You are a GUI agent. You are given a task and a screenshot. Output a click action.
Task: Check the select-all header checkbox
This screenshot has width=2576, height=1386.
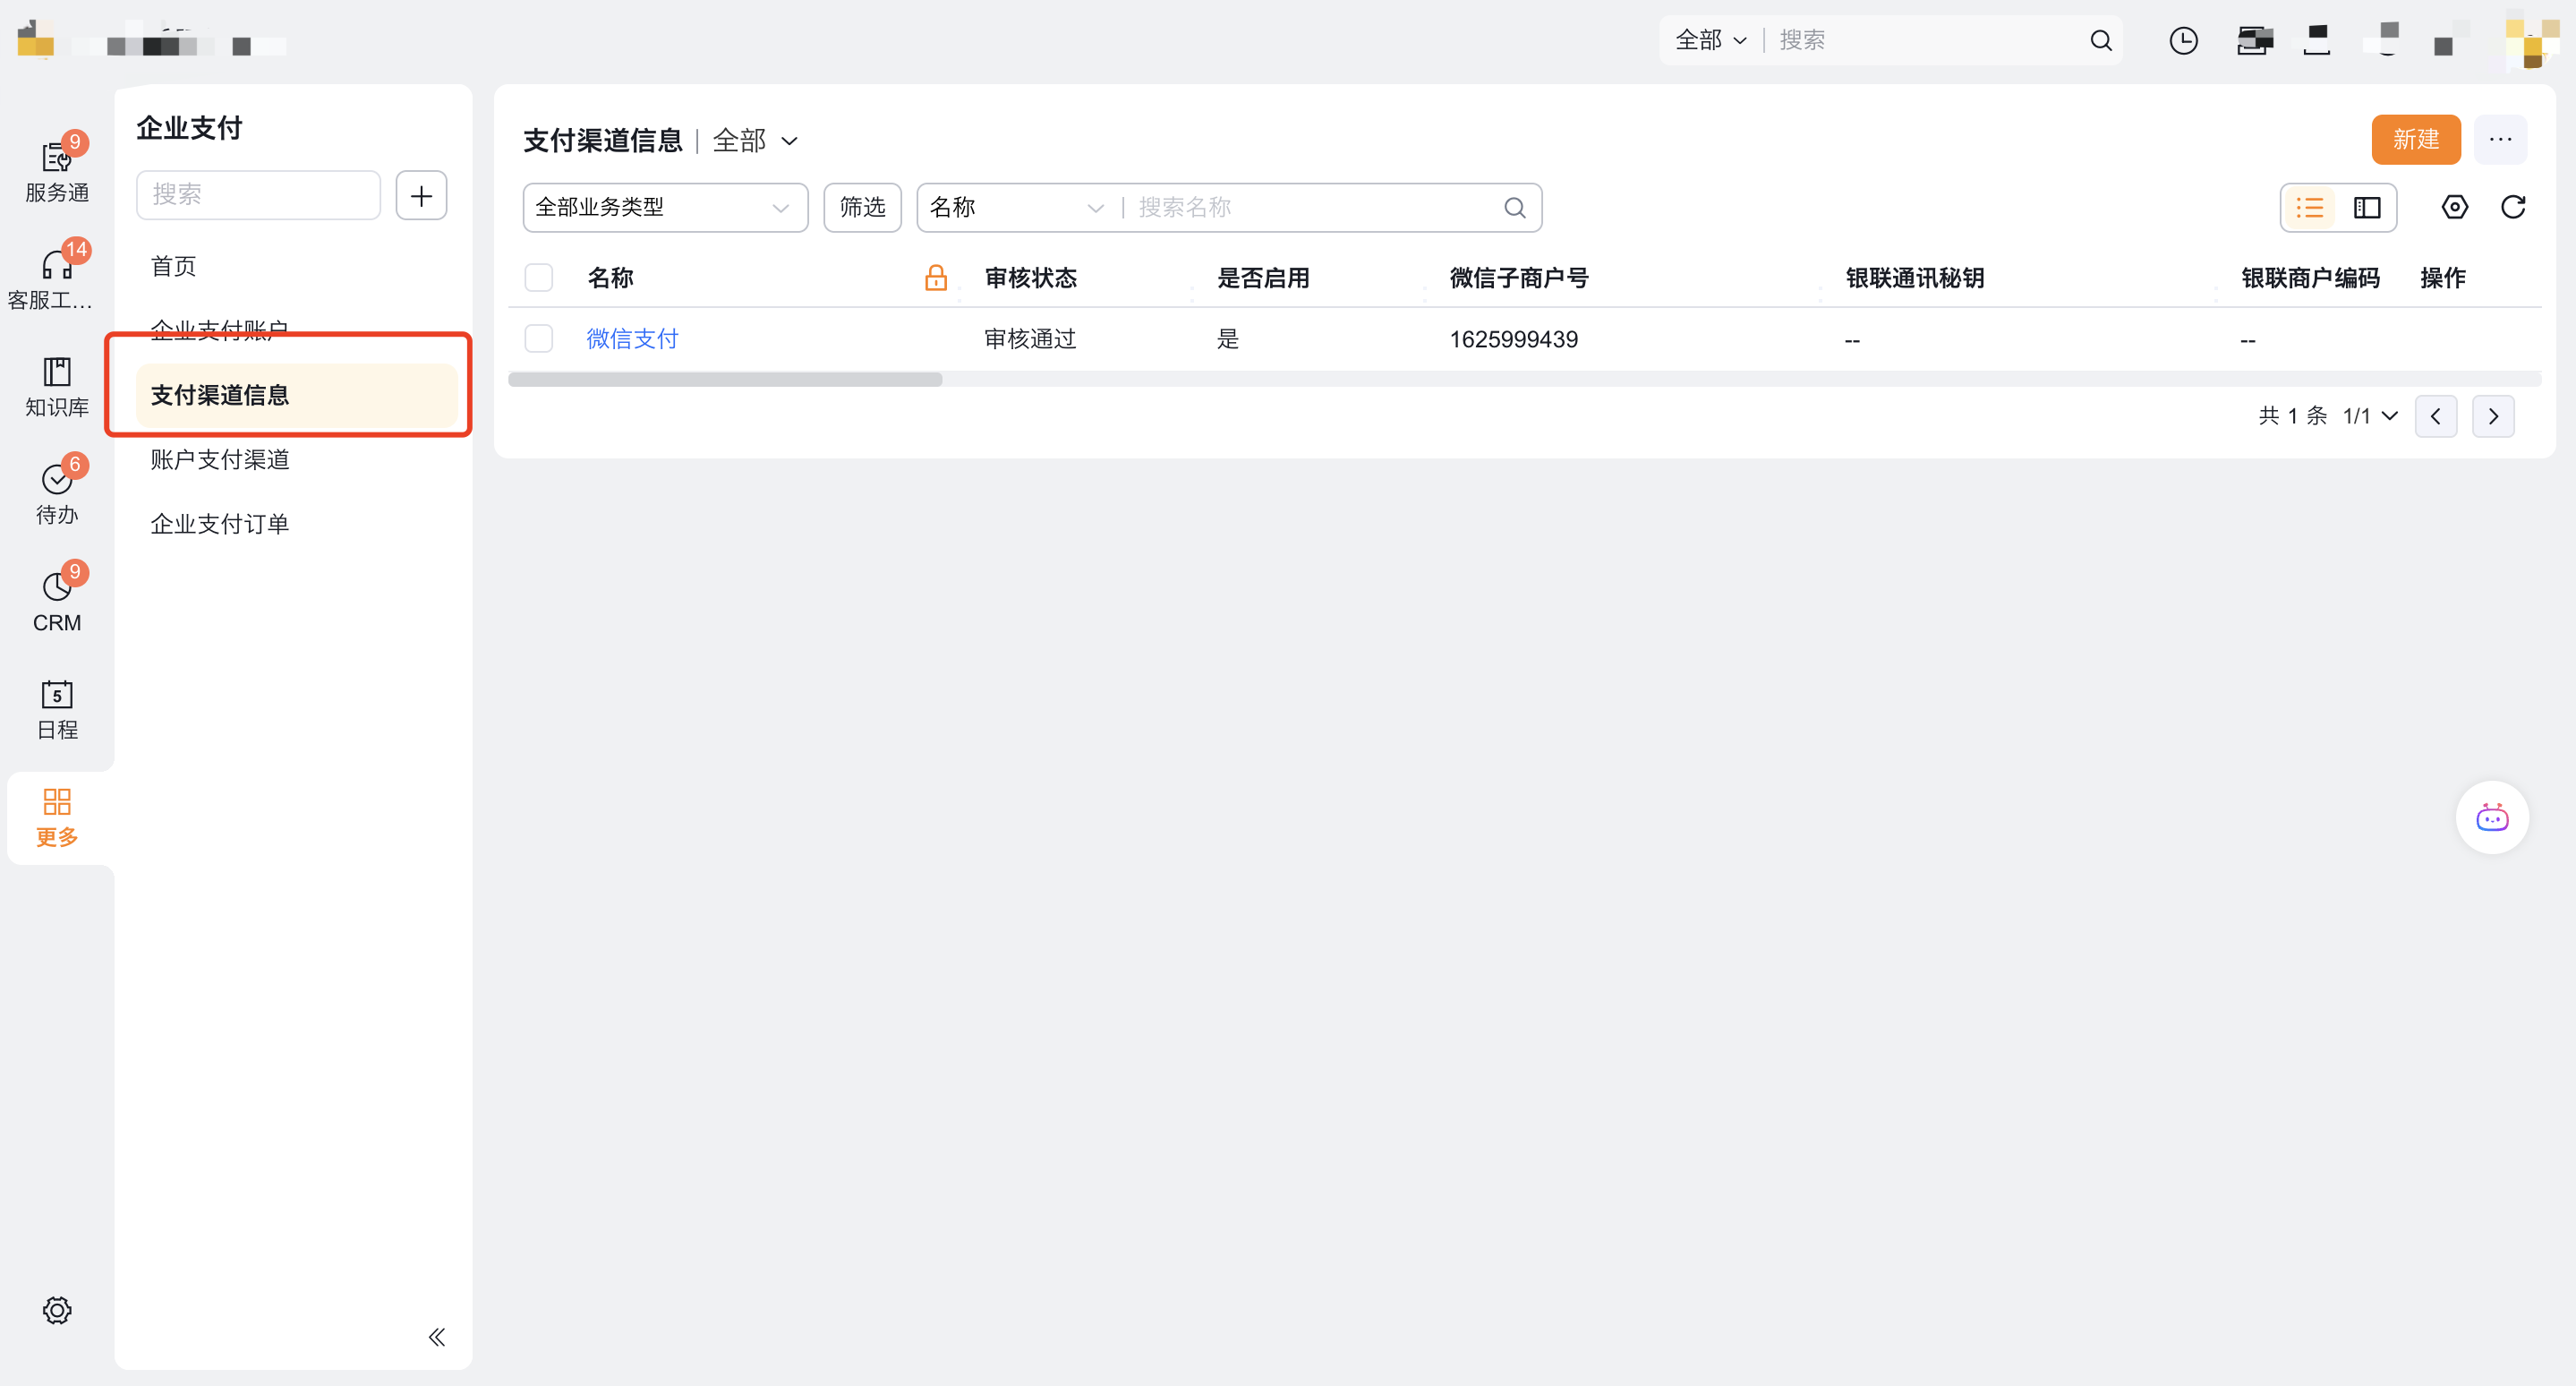point(538,277)
